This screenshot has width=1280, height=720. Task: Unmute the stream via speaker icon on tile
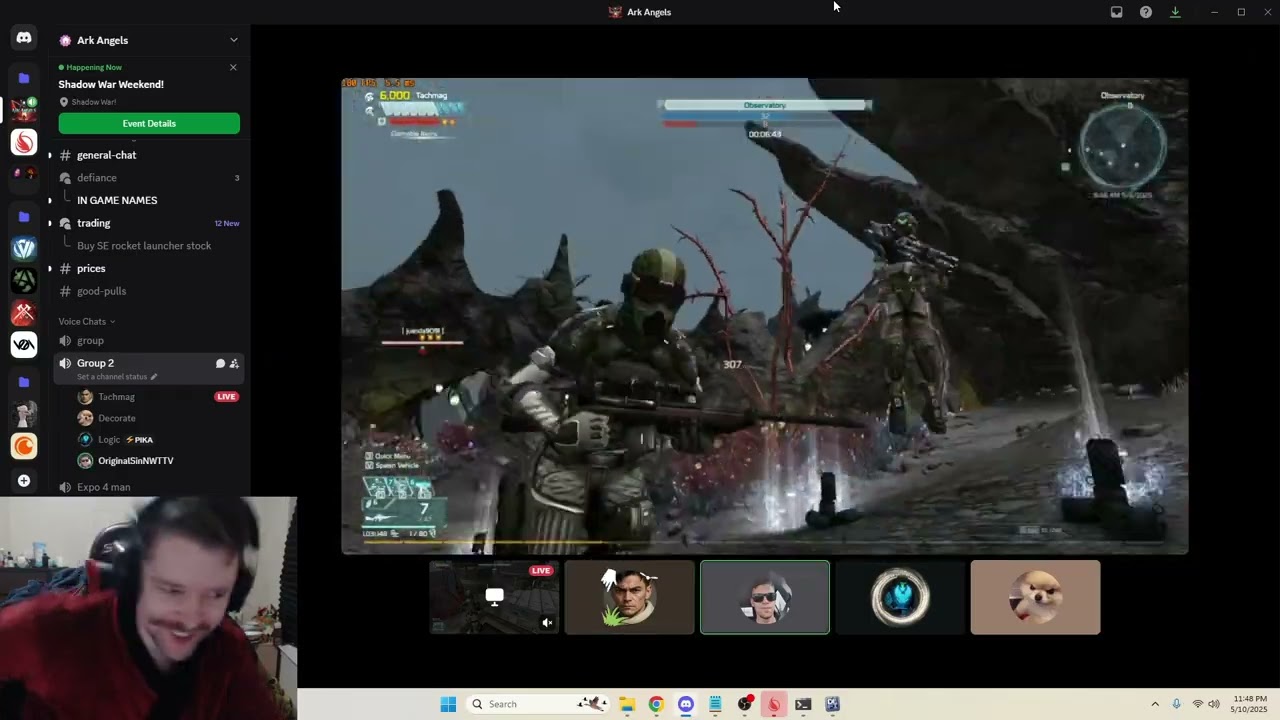[x=547, y=622]
